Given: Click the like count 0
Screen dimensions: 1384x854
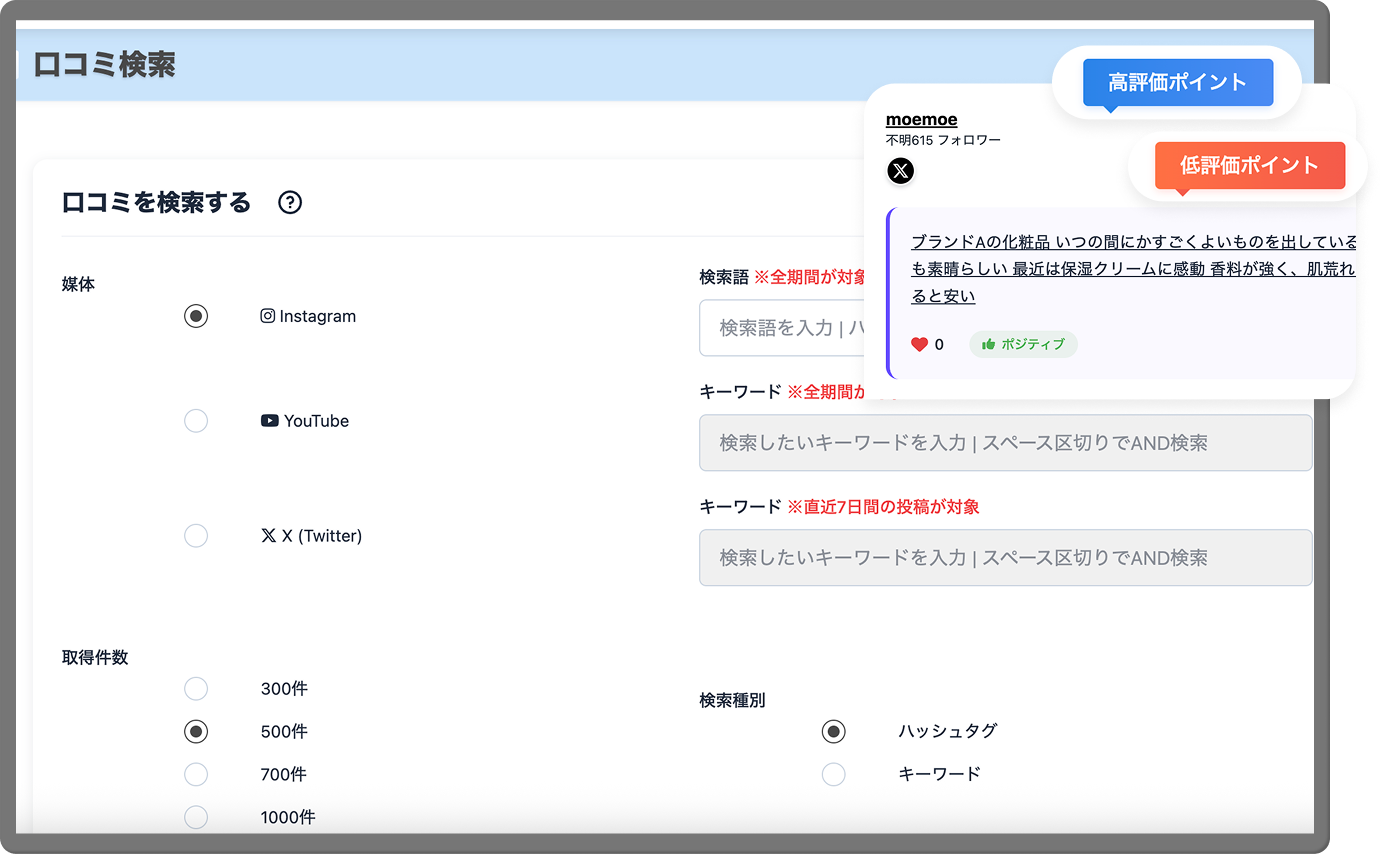Looking at the screenshot, I should [x=939, y=344].
